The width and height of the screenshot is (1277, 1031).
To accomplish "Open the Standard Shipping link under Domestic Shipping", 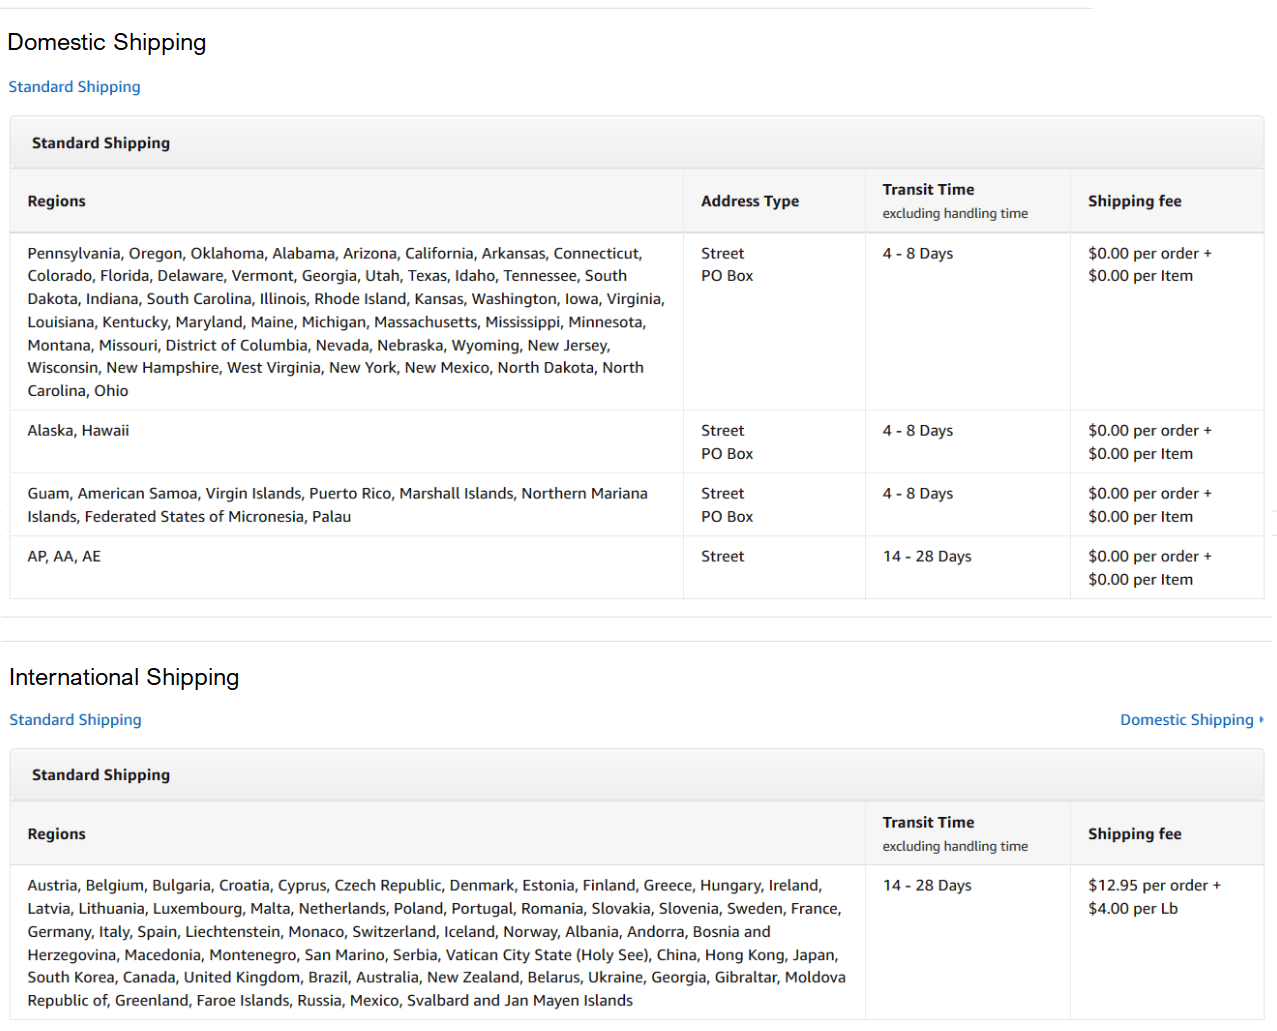I will point(74,87).
